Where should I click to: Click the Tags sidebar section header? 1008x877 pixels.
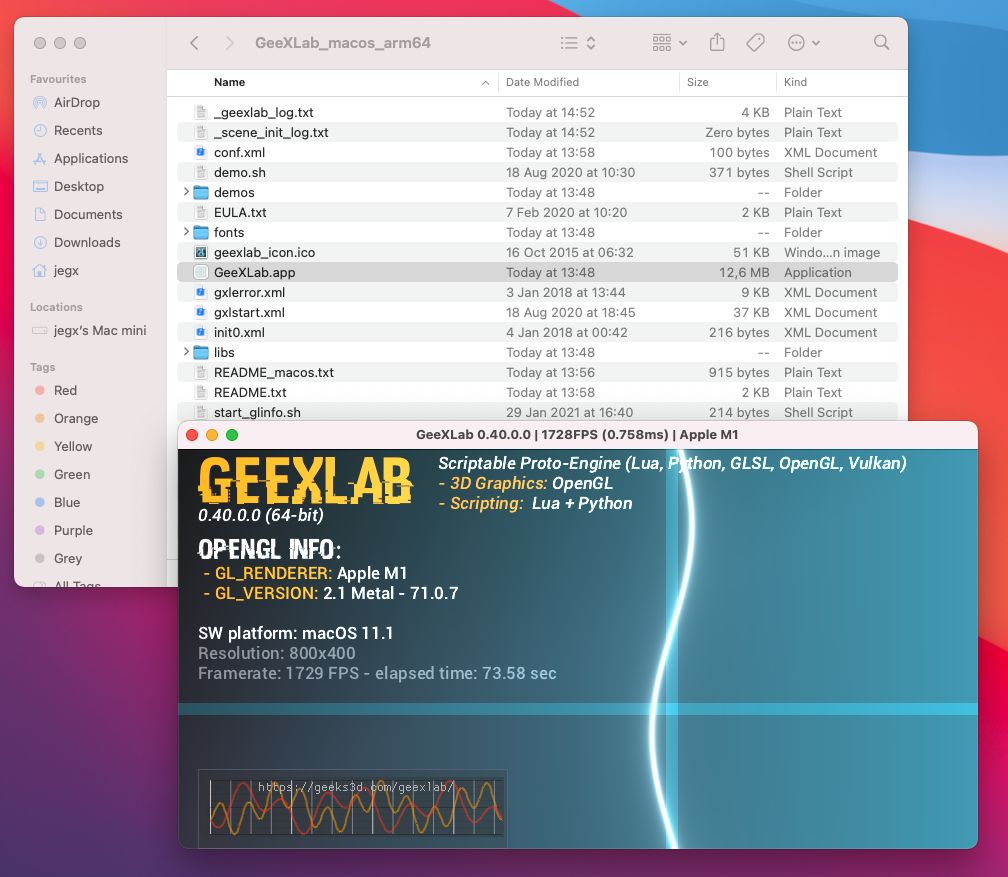pyautogui.click(x=42, y=367)
